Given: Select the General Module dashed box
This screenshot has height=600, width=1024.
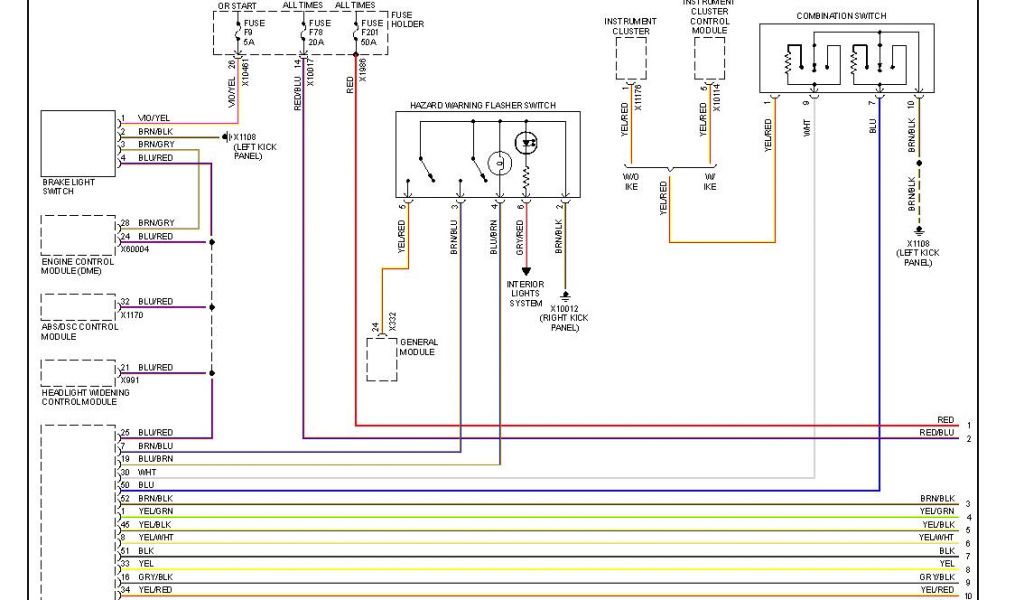Looking at the screenshot, I should (x=382, y=359).
